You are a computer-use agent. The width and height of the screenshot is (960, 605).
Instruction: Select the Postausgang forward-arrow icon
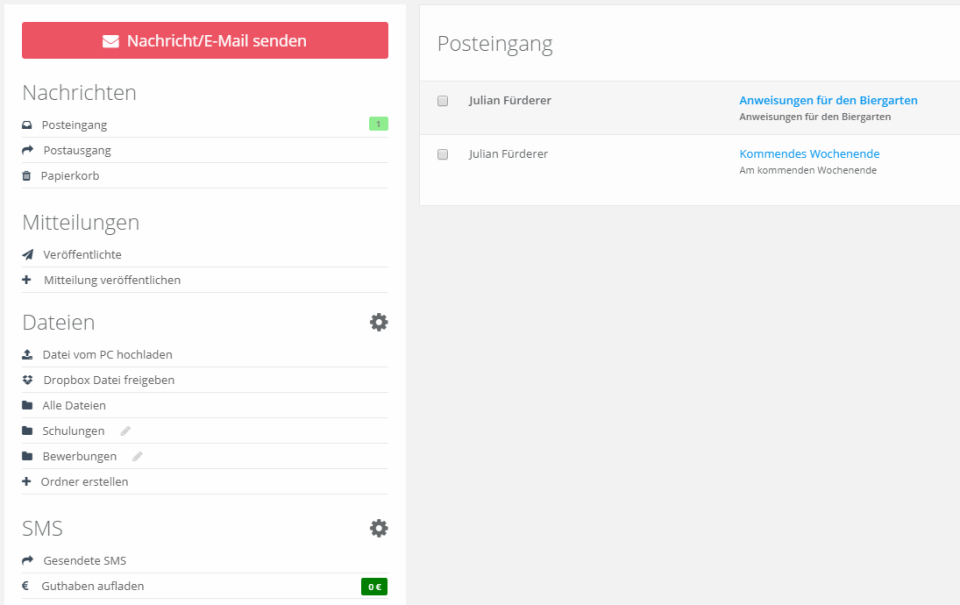point(25,150)
